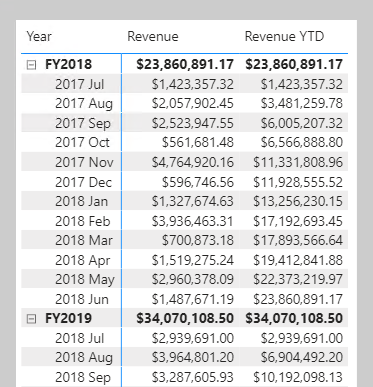Viewport: 373px width, 387px height.
Task: Select the 2017 Nov row label
Action: click(84, 162)
